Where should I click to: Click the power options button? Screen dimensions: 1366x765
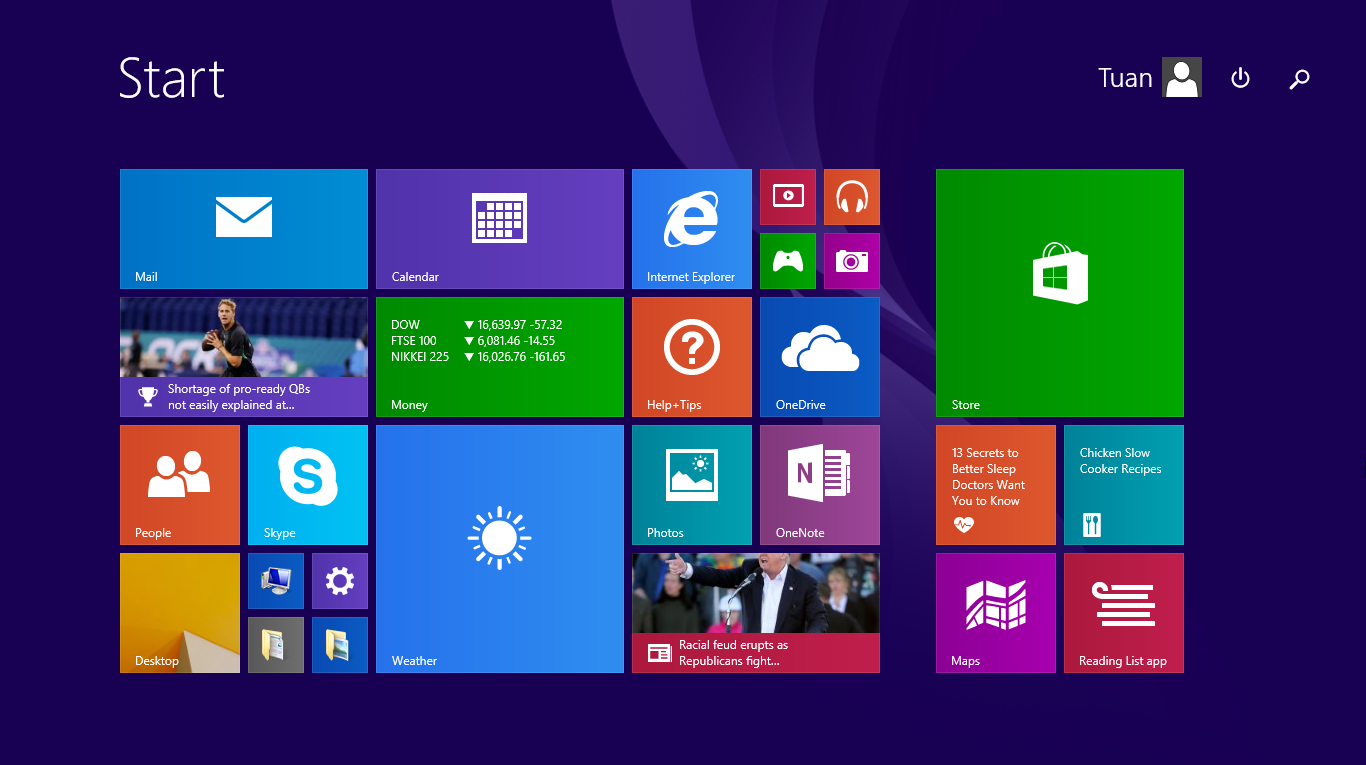tap(1240, 78)
